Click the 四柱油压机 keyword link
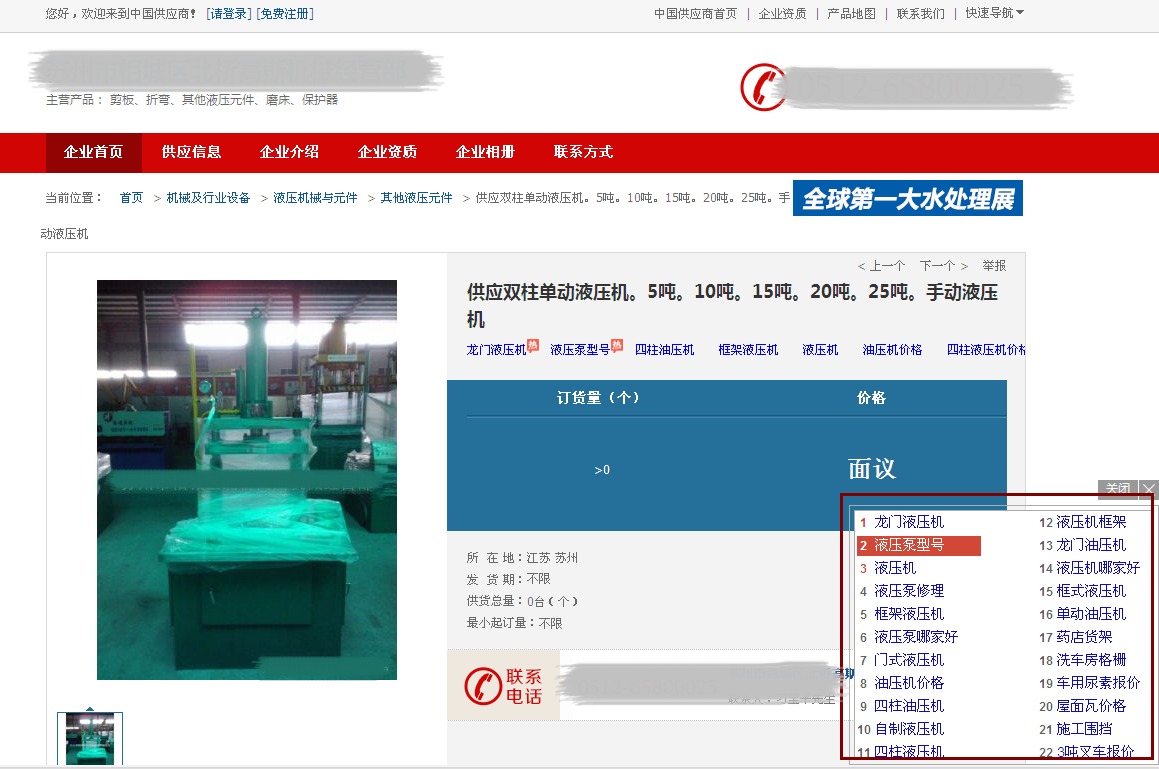1159x769 pixels. (x=666, y=349)
